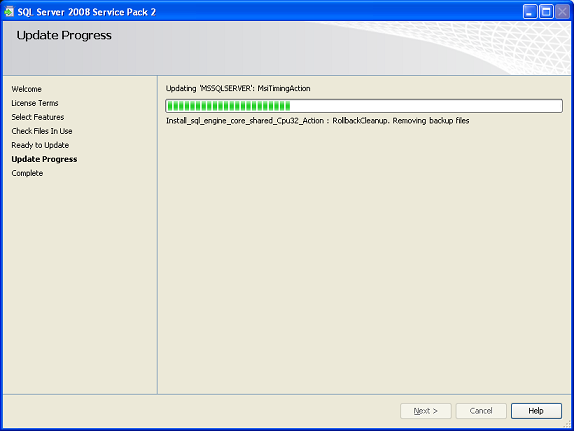Select the License Terms step
The image size is (574, 431).
[x=35, y=103]
